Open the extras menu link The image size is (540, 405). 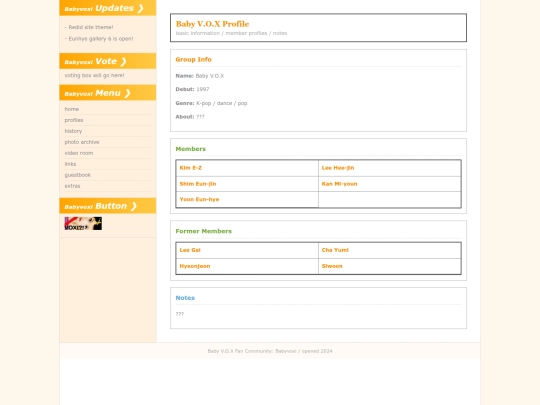72,186
